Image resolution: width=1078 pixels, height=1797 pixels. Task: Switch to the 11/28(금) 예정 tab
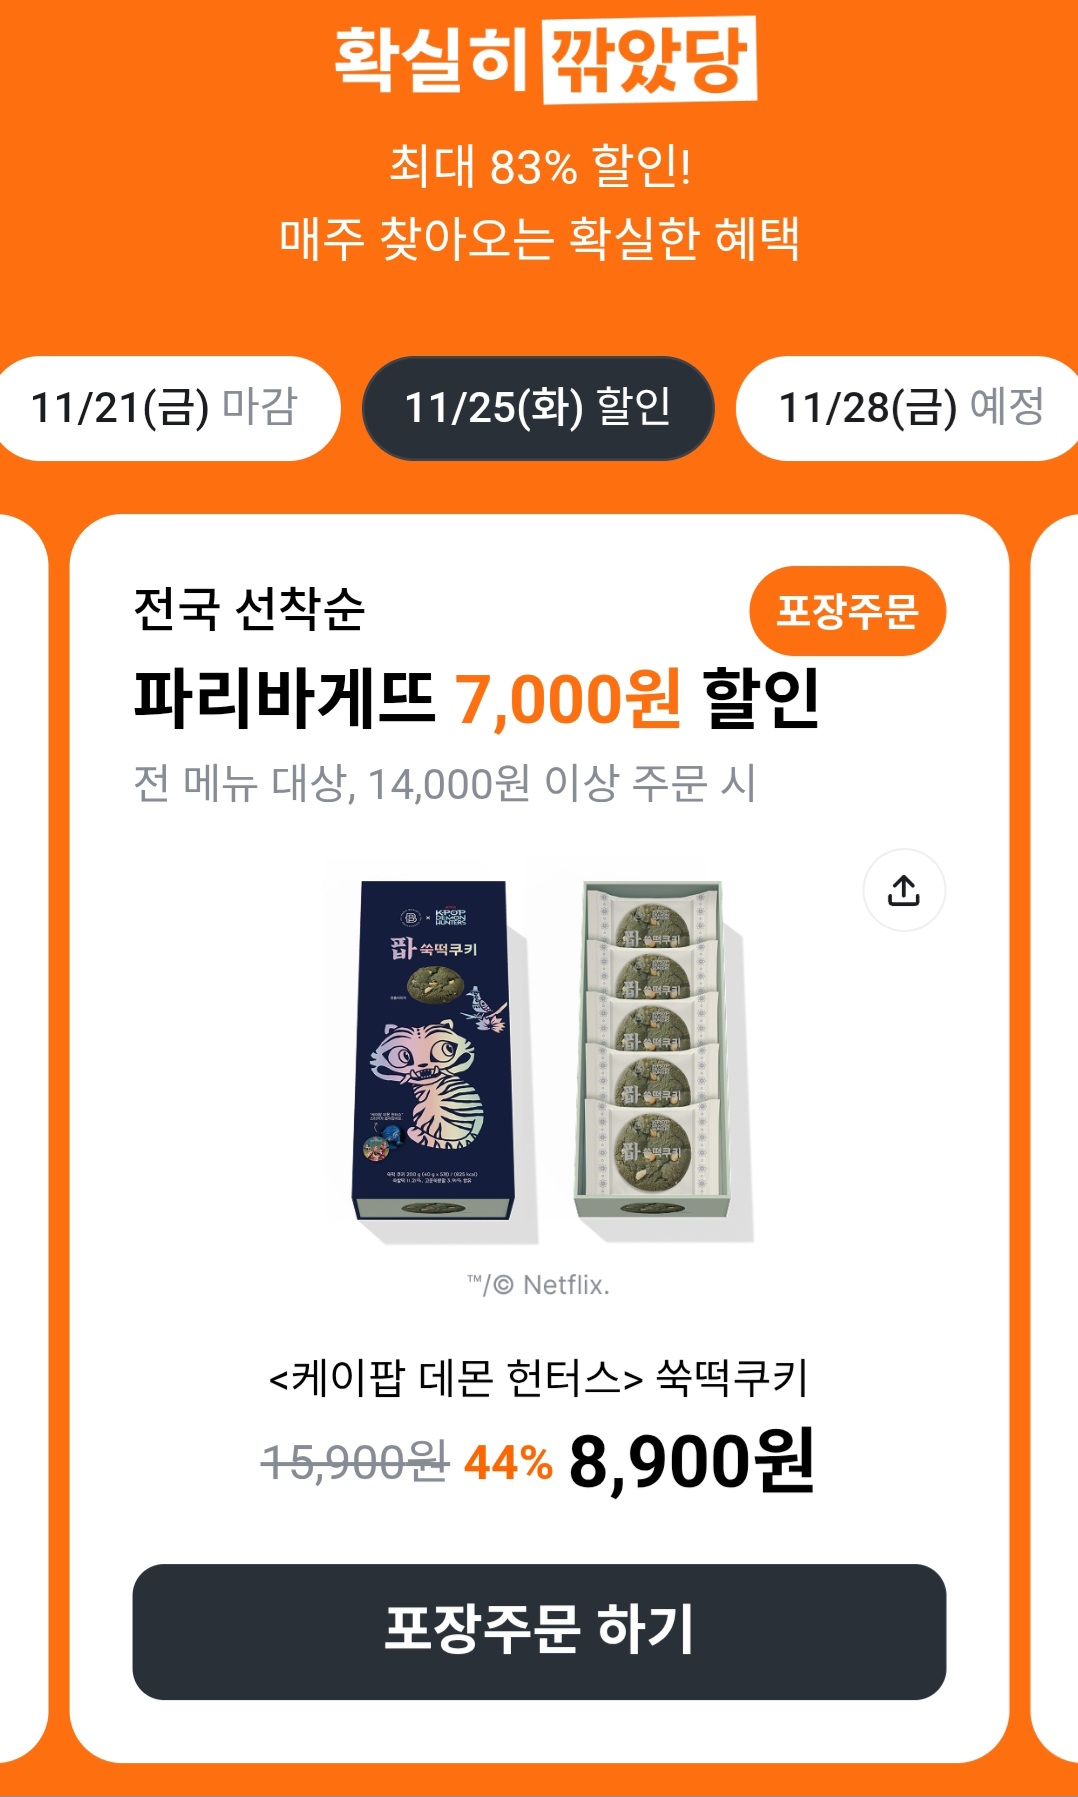coord(908,408)
